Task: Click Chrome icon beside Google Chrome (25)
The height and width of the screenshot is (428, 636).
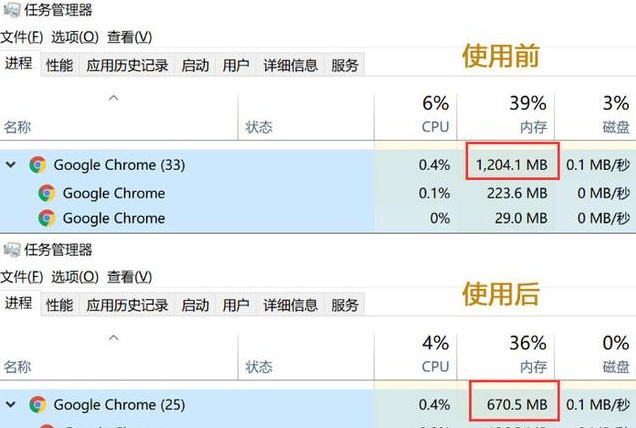Action: (x=38, y=404)
